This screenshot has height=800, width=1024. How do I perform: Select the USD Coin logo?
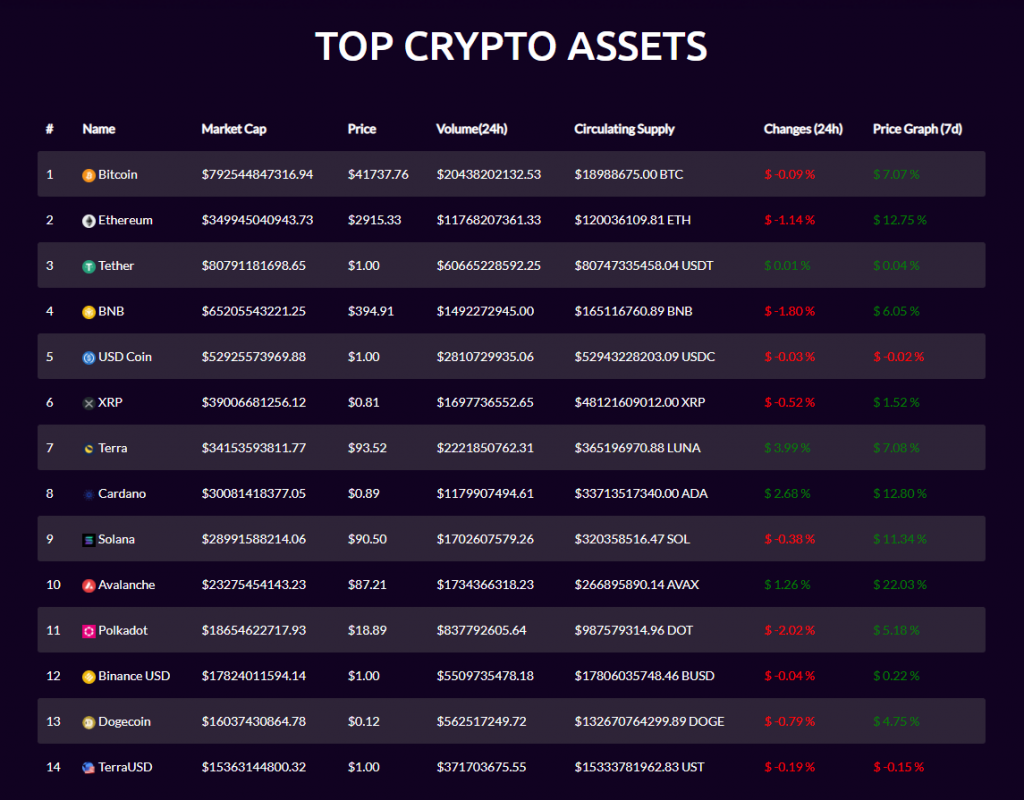[88, 356]
